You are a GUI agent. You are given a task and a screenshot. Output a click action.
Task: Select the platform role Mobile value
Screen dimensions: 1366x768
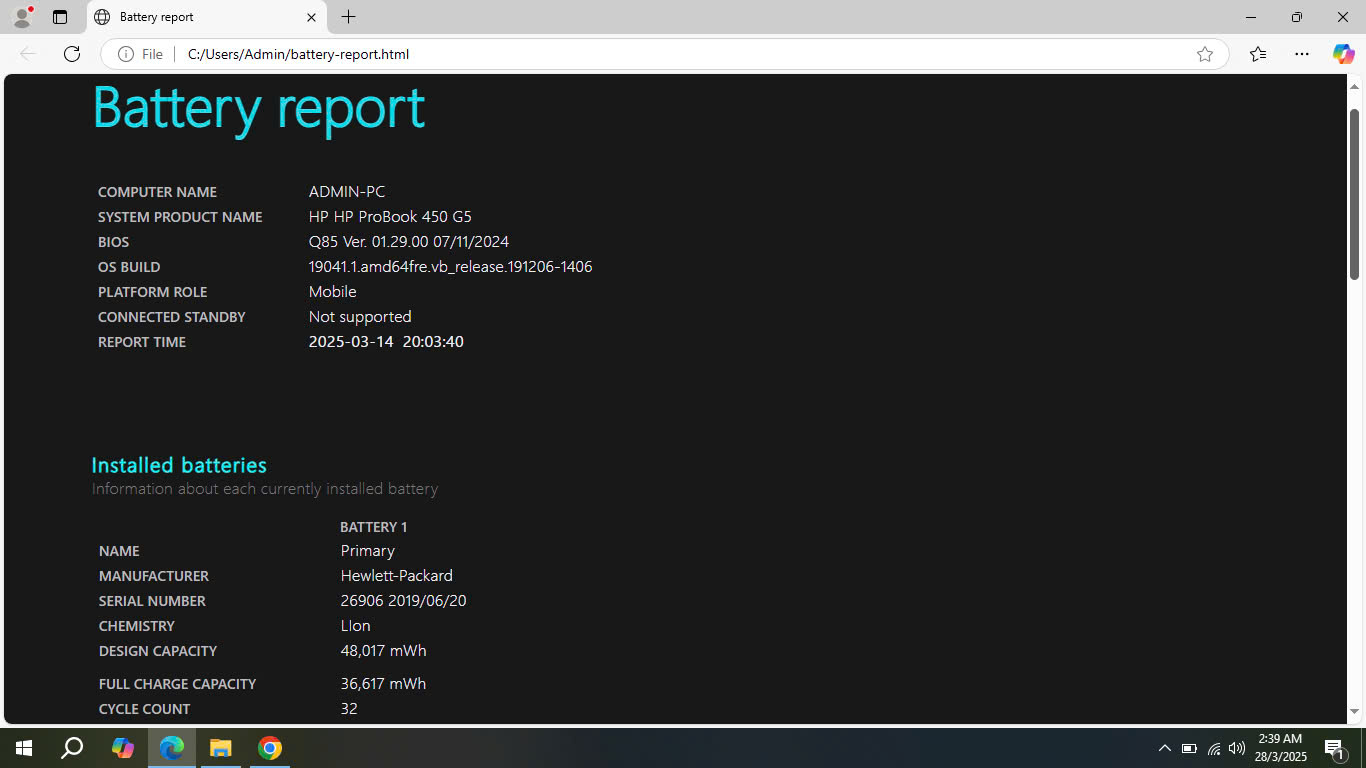[x=333, y=292]
